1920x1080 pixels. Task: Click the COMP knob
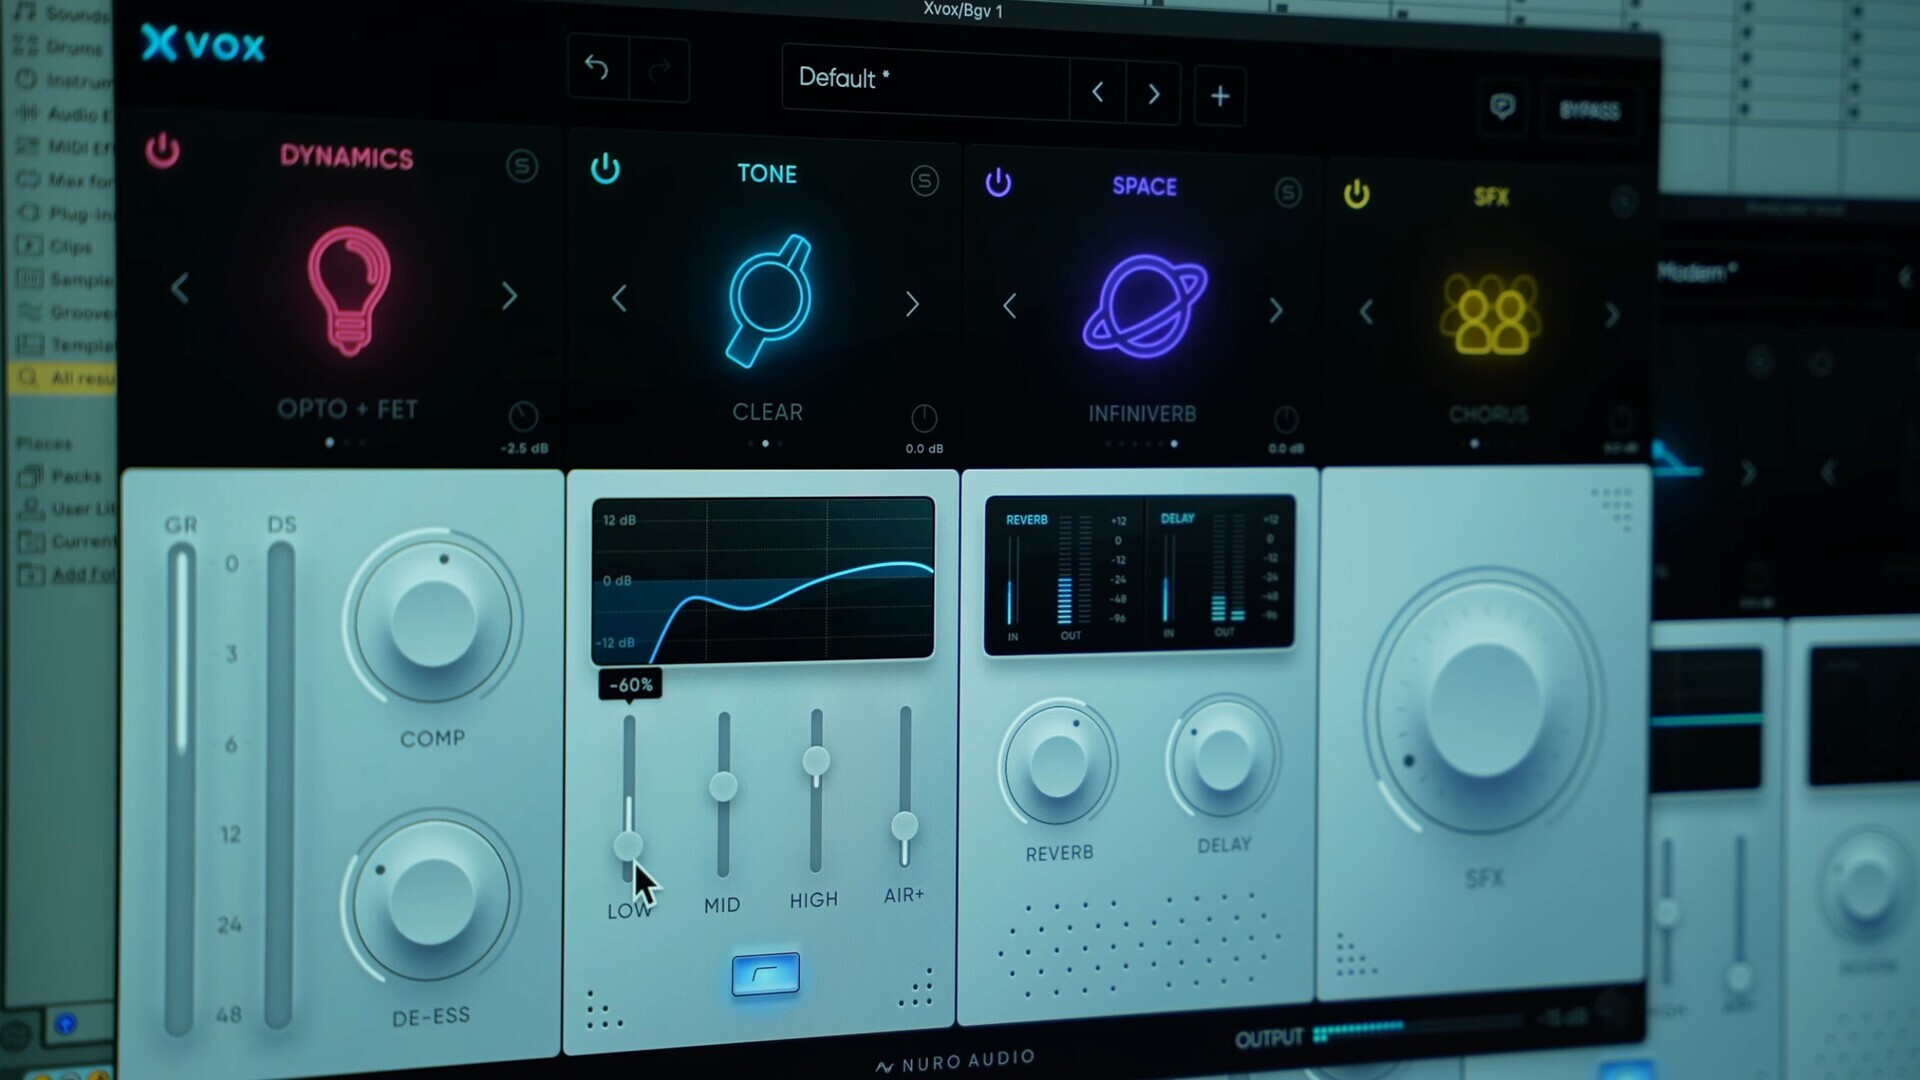(433, 620)
